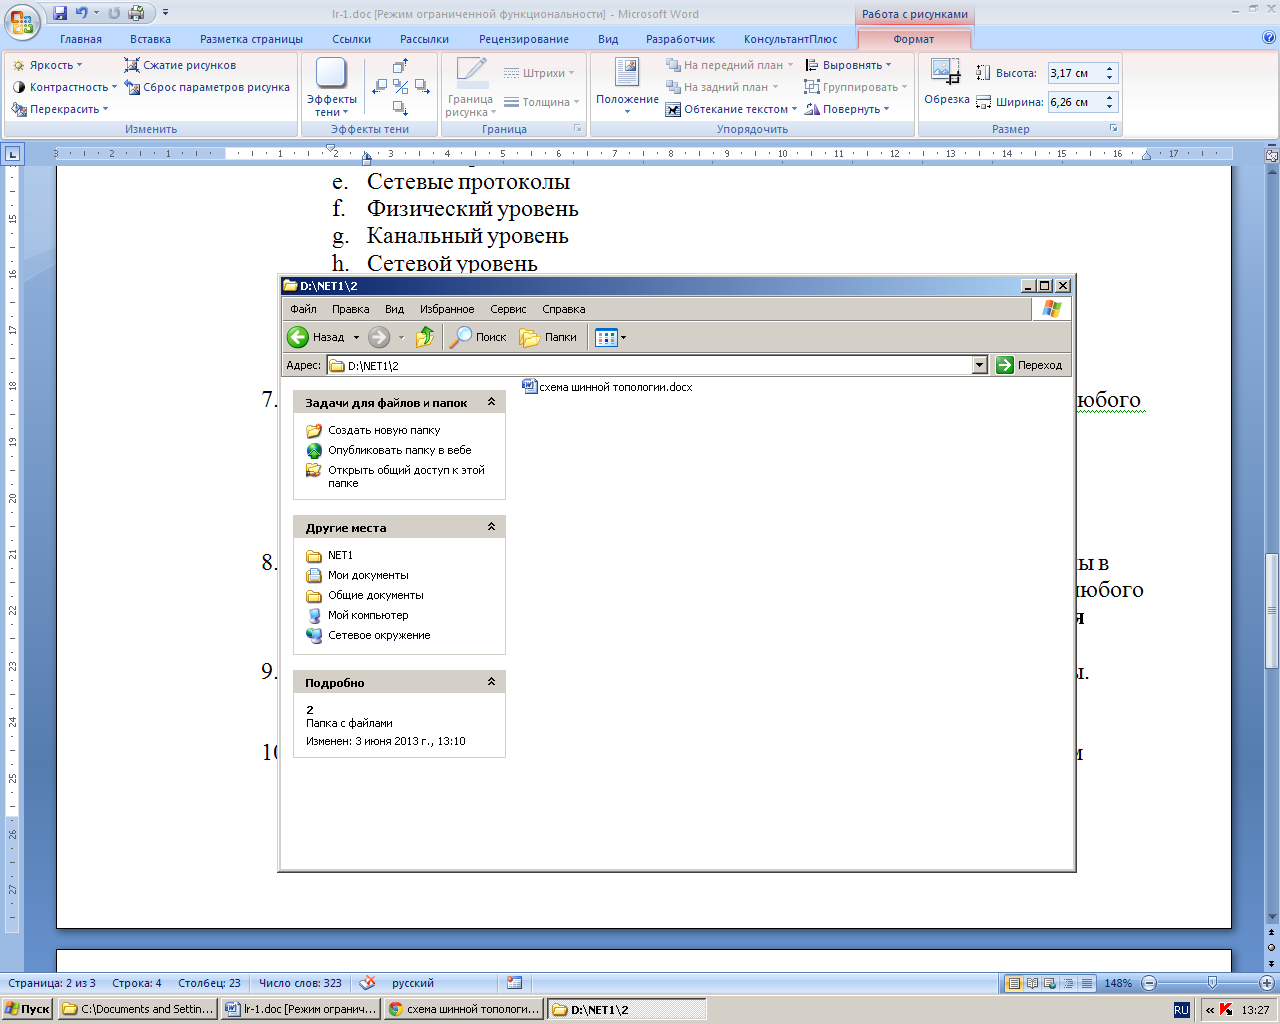Click the zoom in plus button
The image size is (1280, 1024).
click(1267, 983)
